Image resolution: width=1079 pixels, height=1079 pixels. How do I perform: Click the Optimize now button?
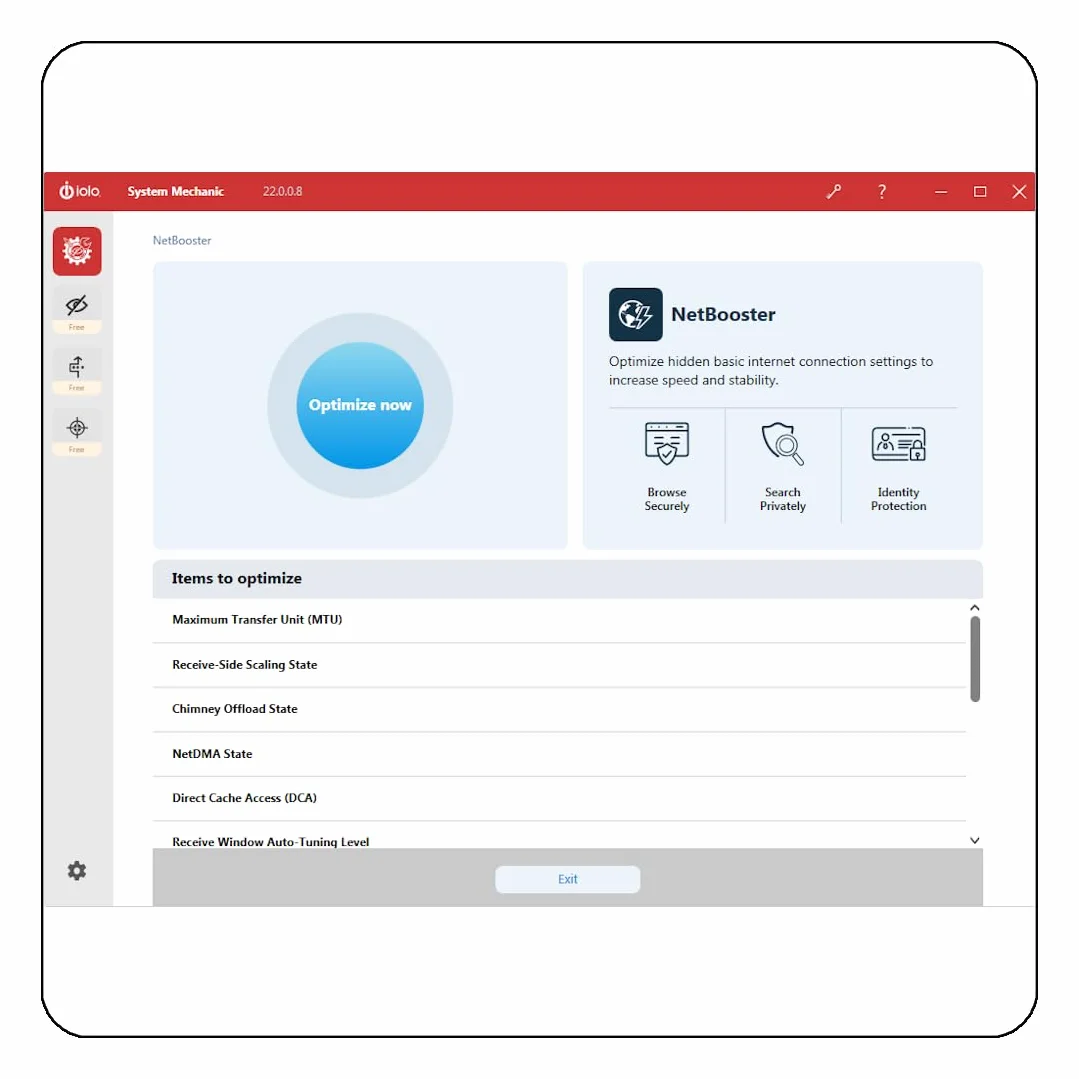click(x=360, y=405)
